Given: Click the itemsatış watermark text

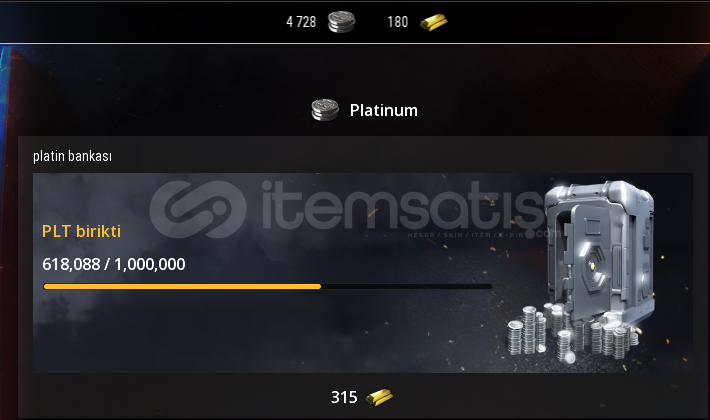Looking at the screenshot, I should tap(402, 206).
